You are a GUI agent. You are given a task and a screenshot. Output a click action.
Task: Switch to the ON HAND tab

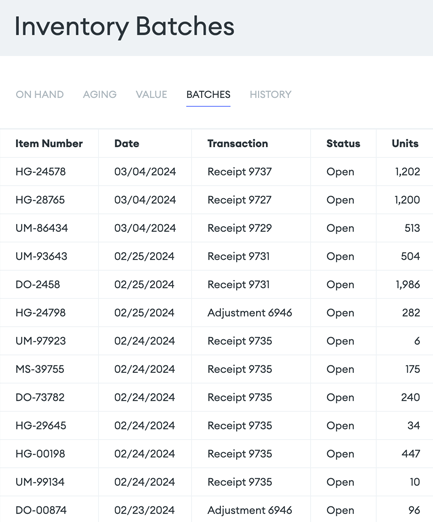[40, 95]
